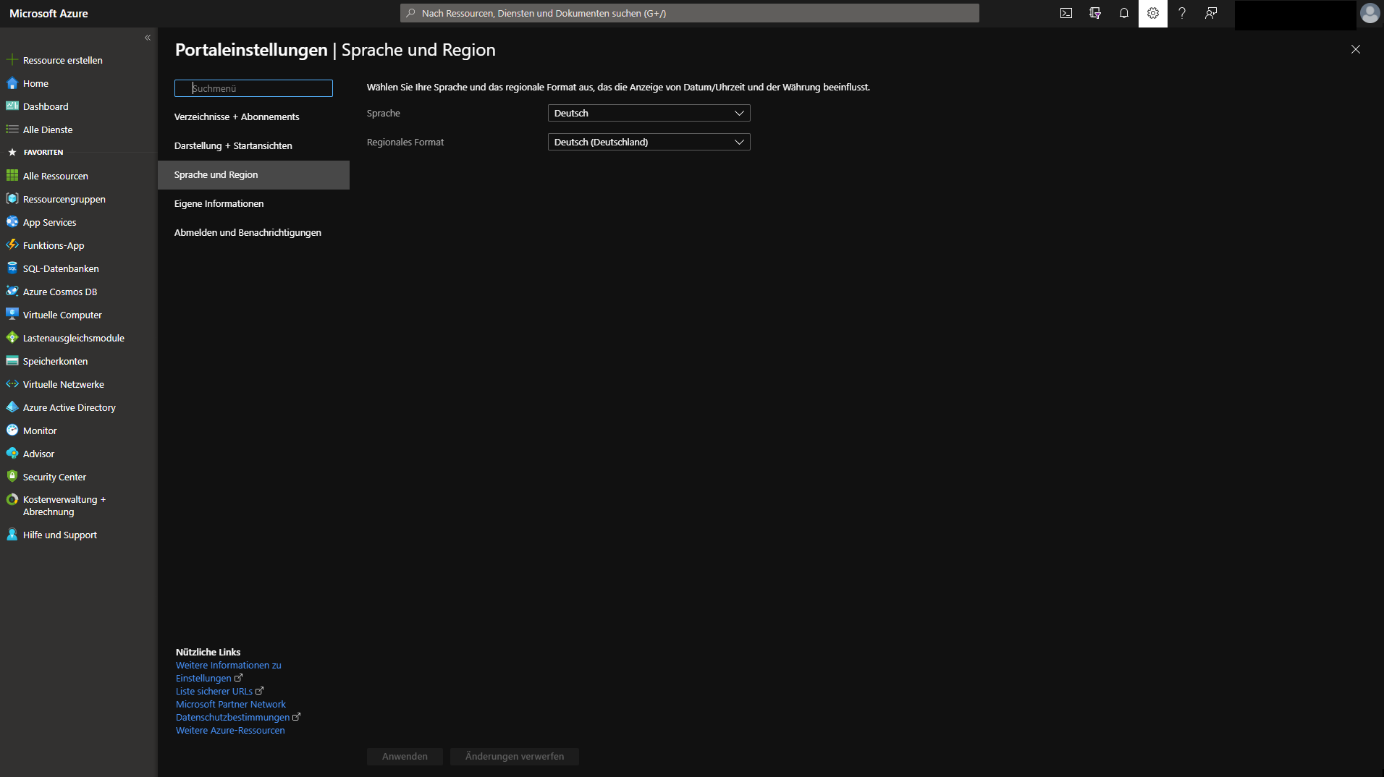Switch to Darstellung + Startansichten
1384x777 pixels.
point(233,146)
